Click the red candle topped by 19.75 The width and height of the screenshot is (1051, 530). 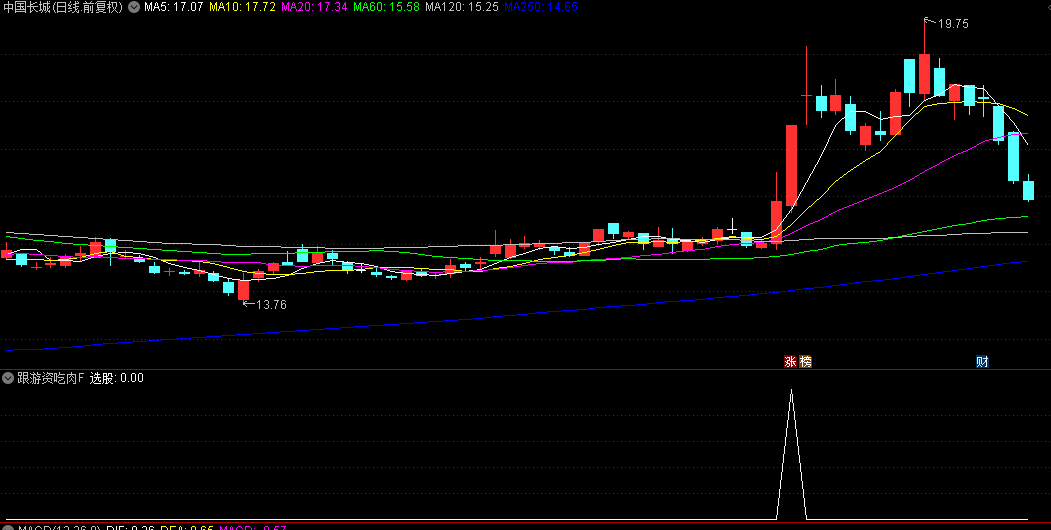[x=924, y=72]
